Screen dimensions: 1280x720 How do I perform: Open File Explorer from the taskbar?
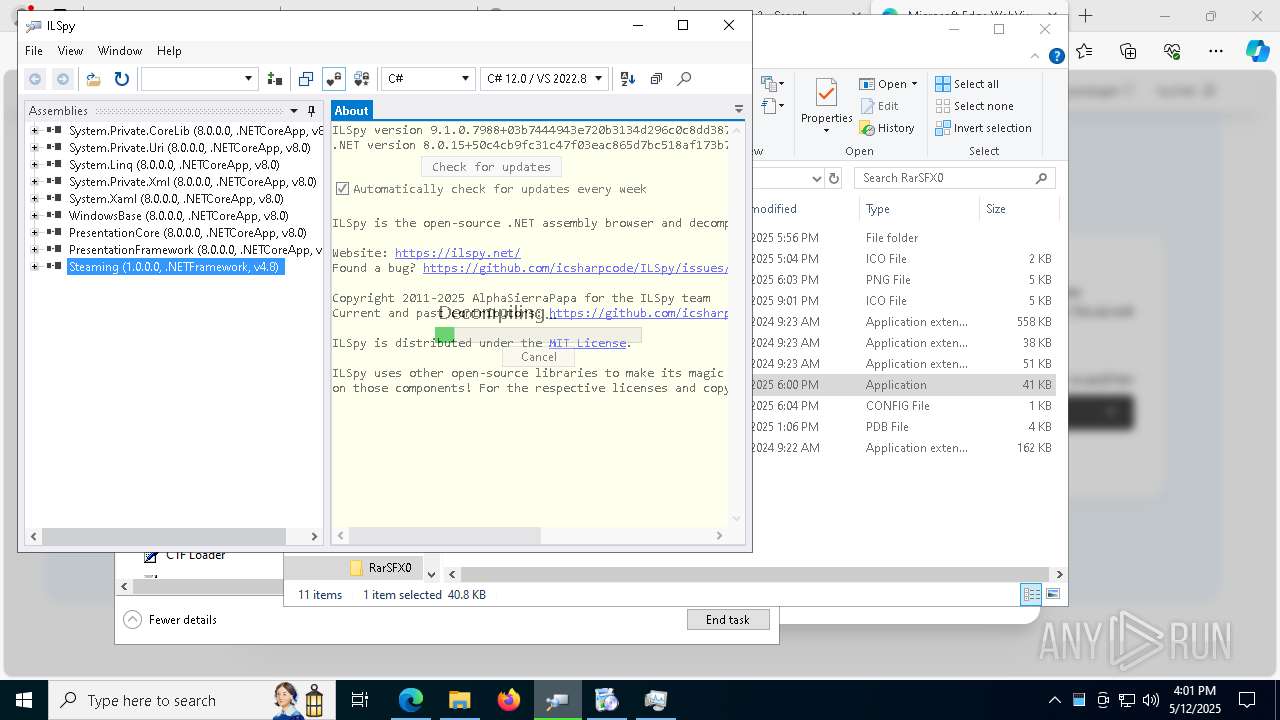pyautogui.click(x=460, y=700)
